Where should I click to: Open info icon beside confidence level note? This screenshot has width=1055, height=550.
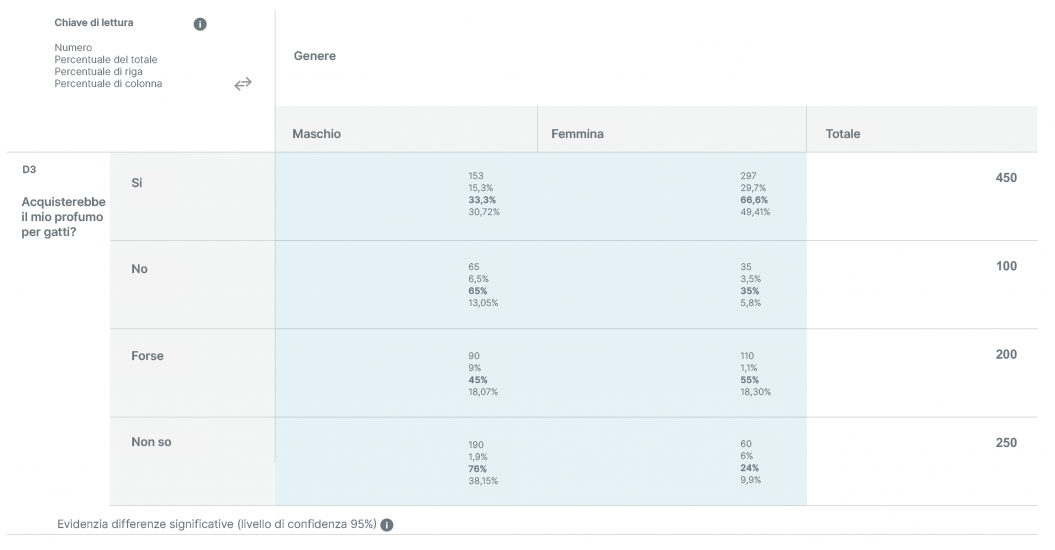(x=387, y=525)
